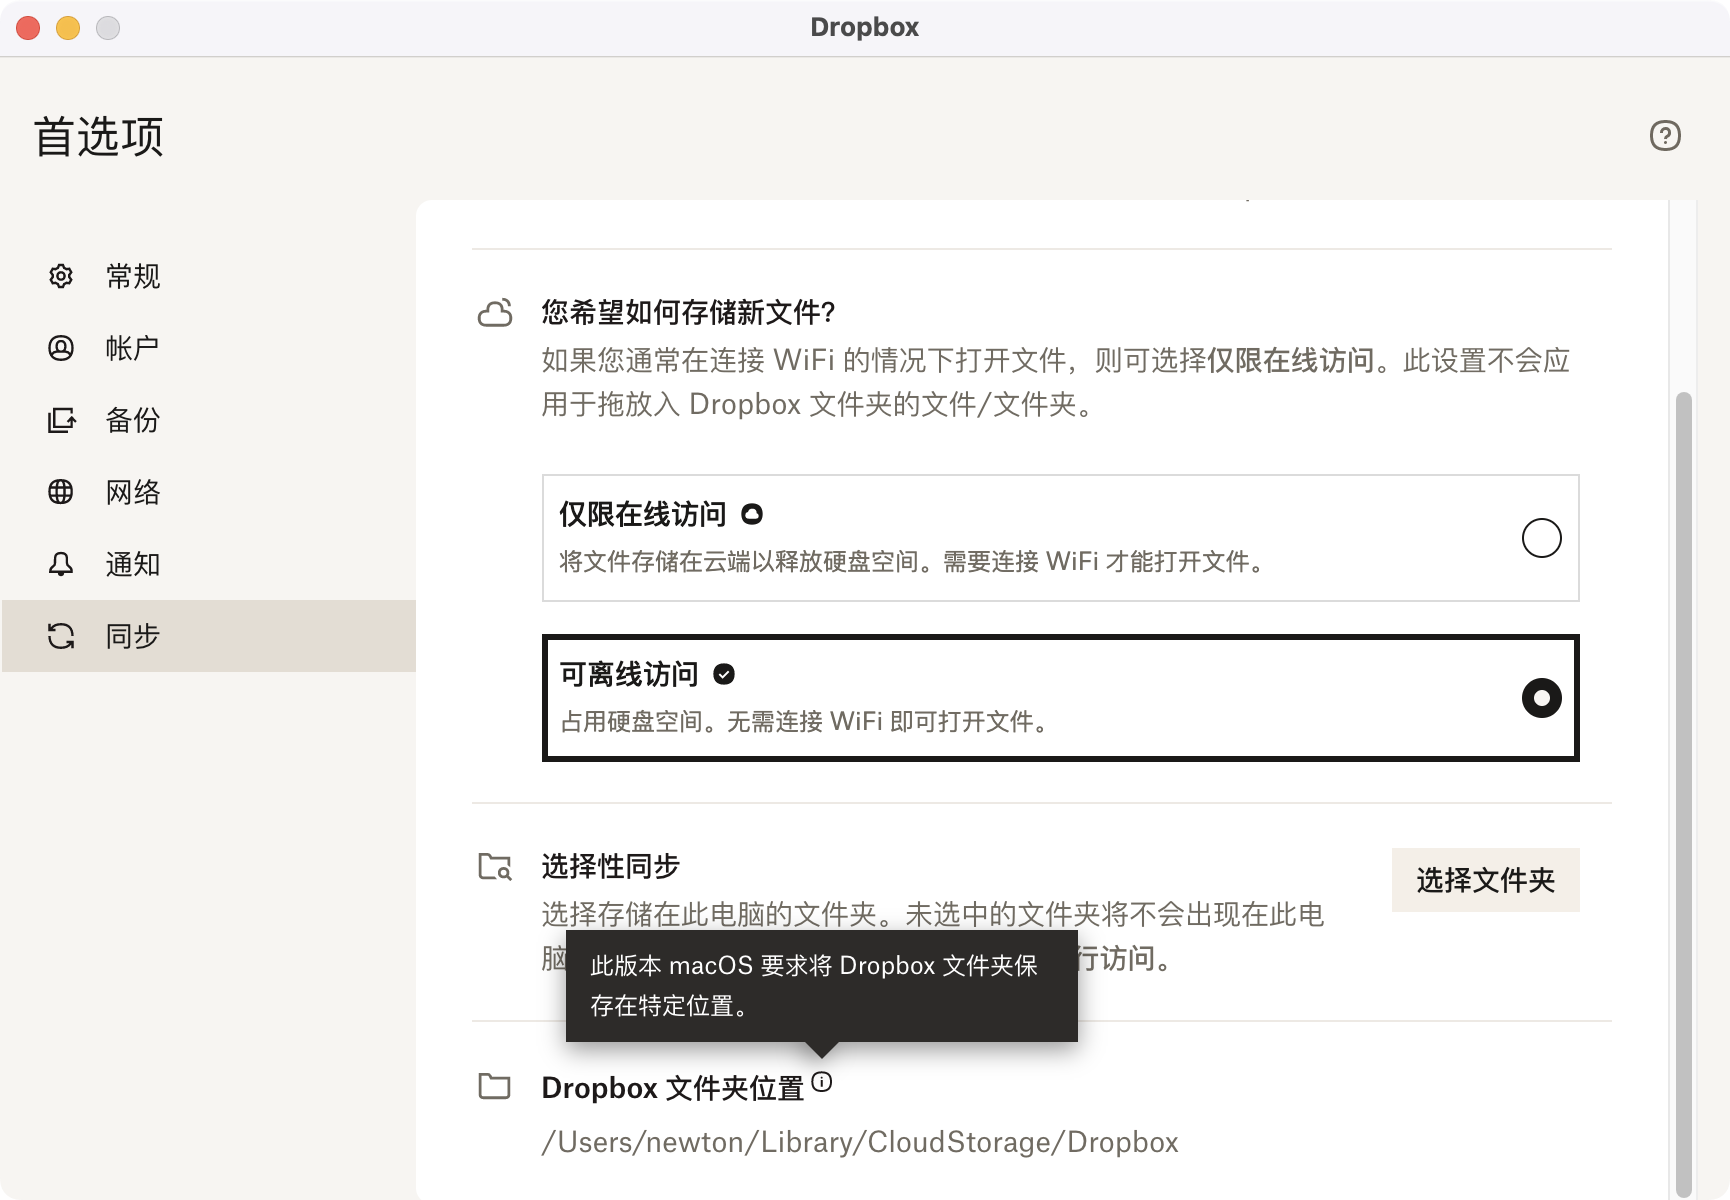Click the backup icon beside 备份
Screen dimensions: 1730x1200
click(61, 420)
